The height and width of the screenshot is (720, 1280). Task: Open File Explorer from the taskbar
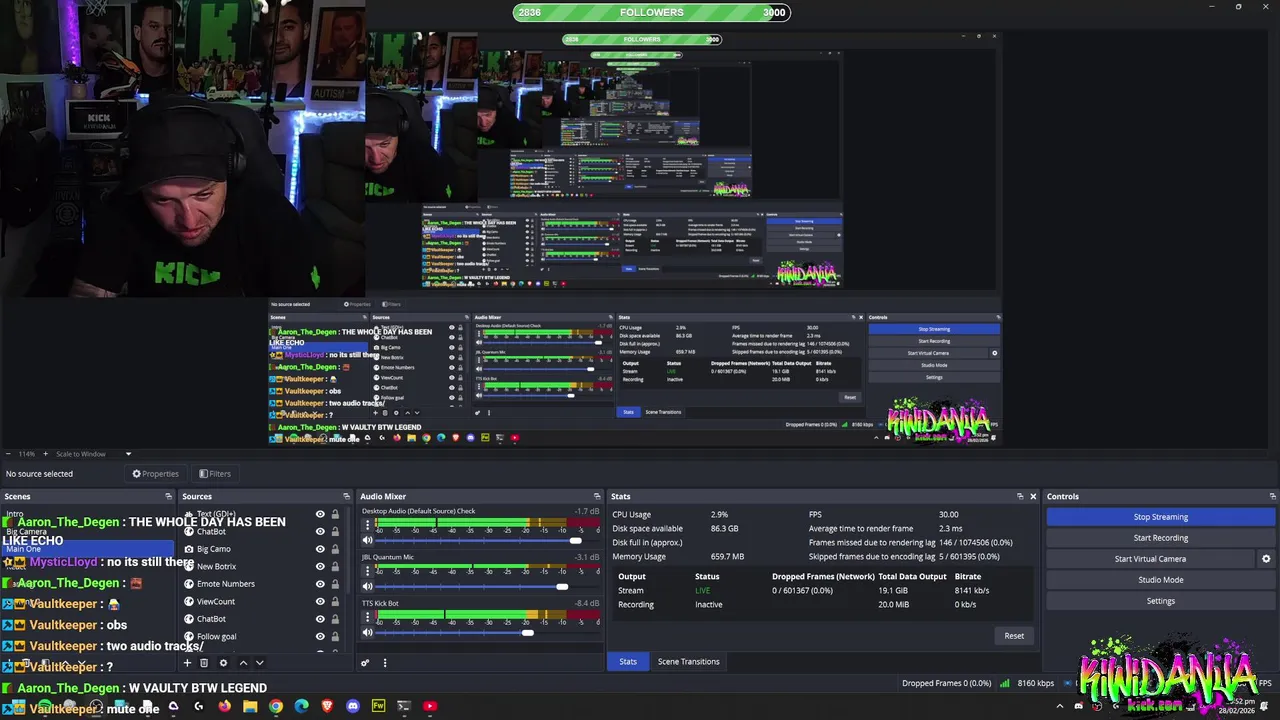point(250,706)
